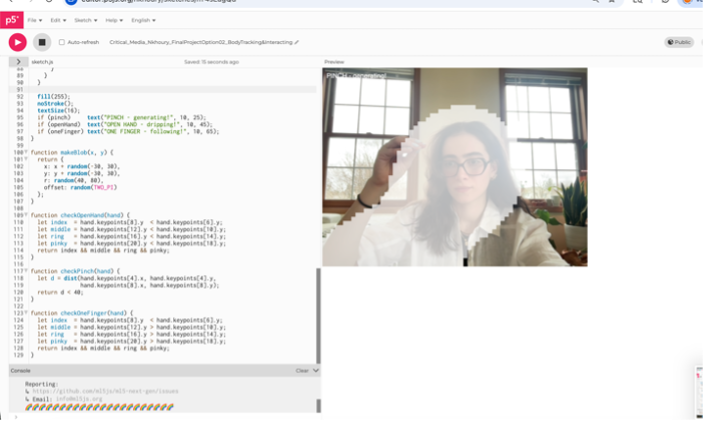The image size is (705, 424).
Task: Click the 'offset: random(TWO_PI)' line
Action: pyautogui.click(x=80, y=187)
